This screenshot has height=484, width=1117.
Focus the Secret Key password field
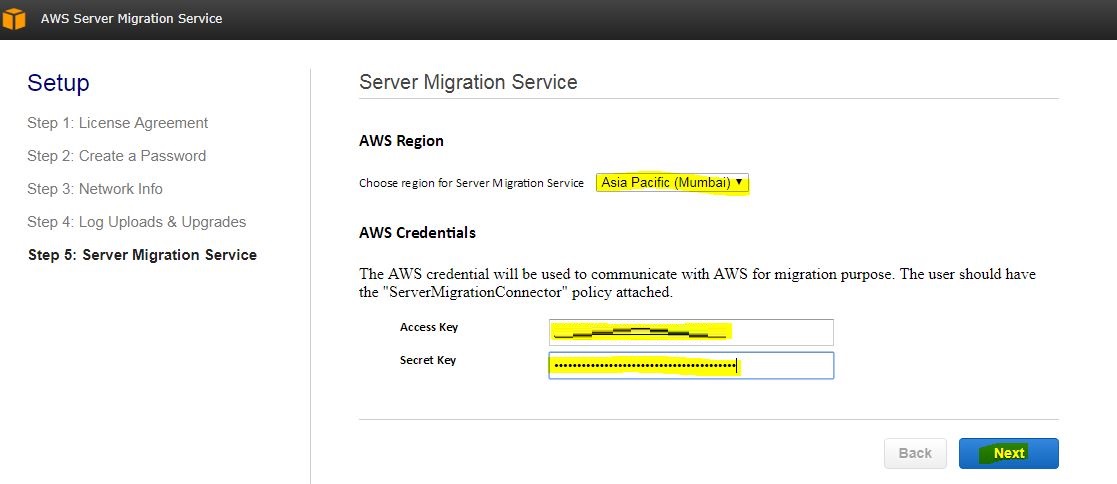coord(690,366)
